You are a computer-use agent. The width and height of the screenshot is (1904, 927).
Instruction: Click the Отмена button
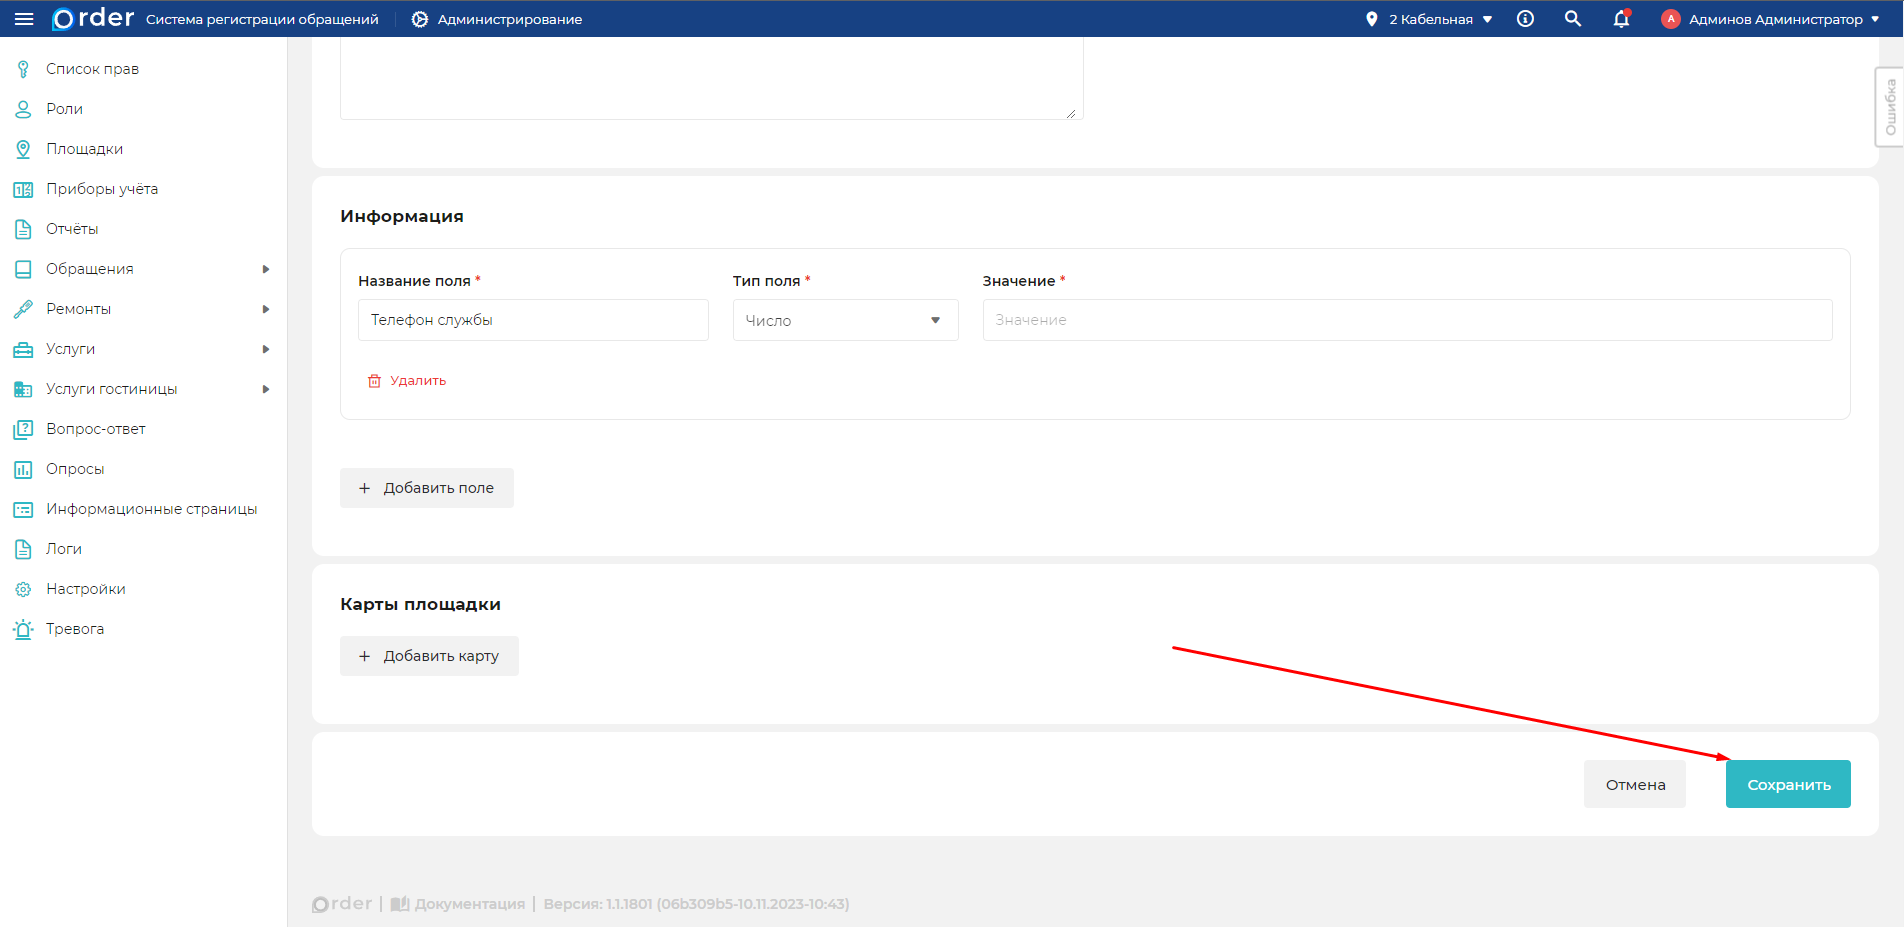(1634, 784)
